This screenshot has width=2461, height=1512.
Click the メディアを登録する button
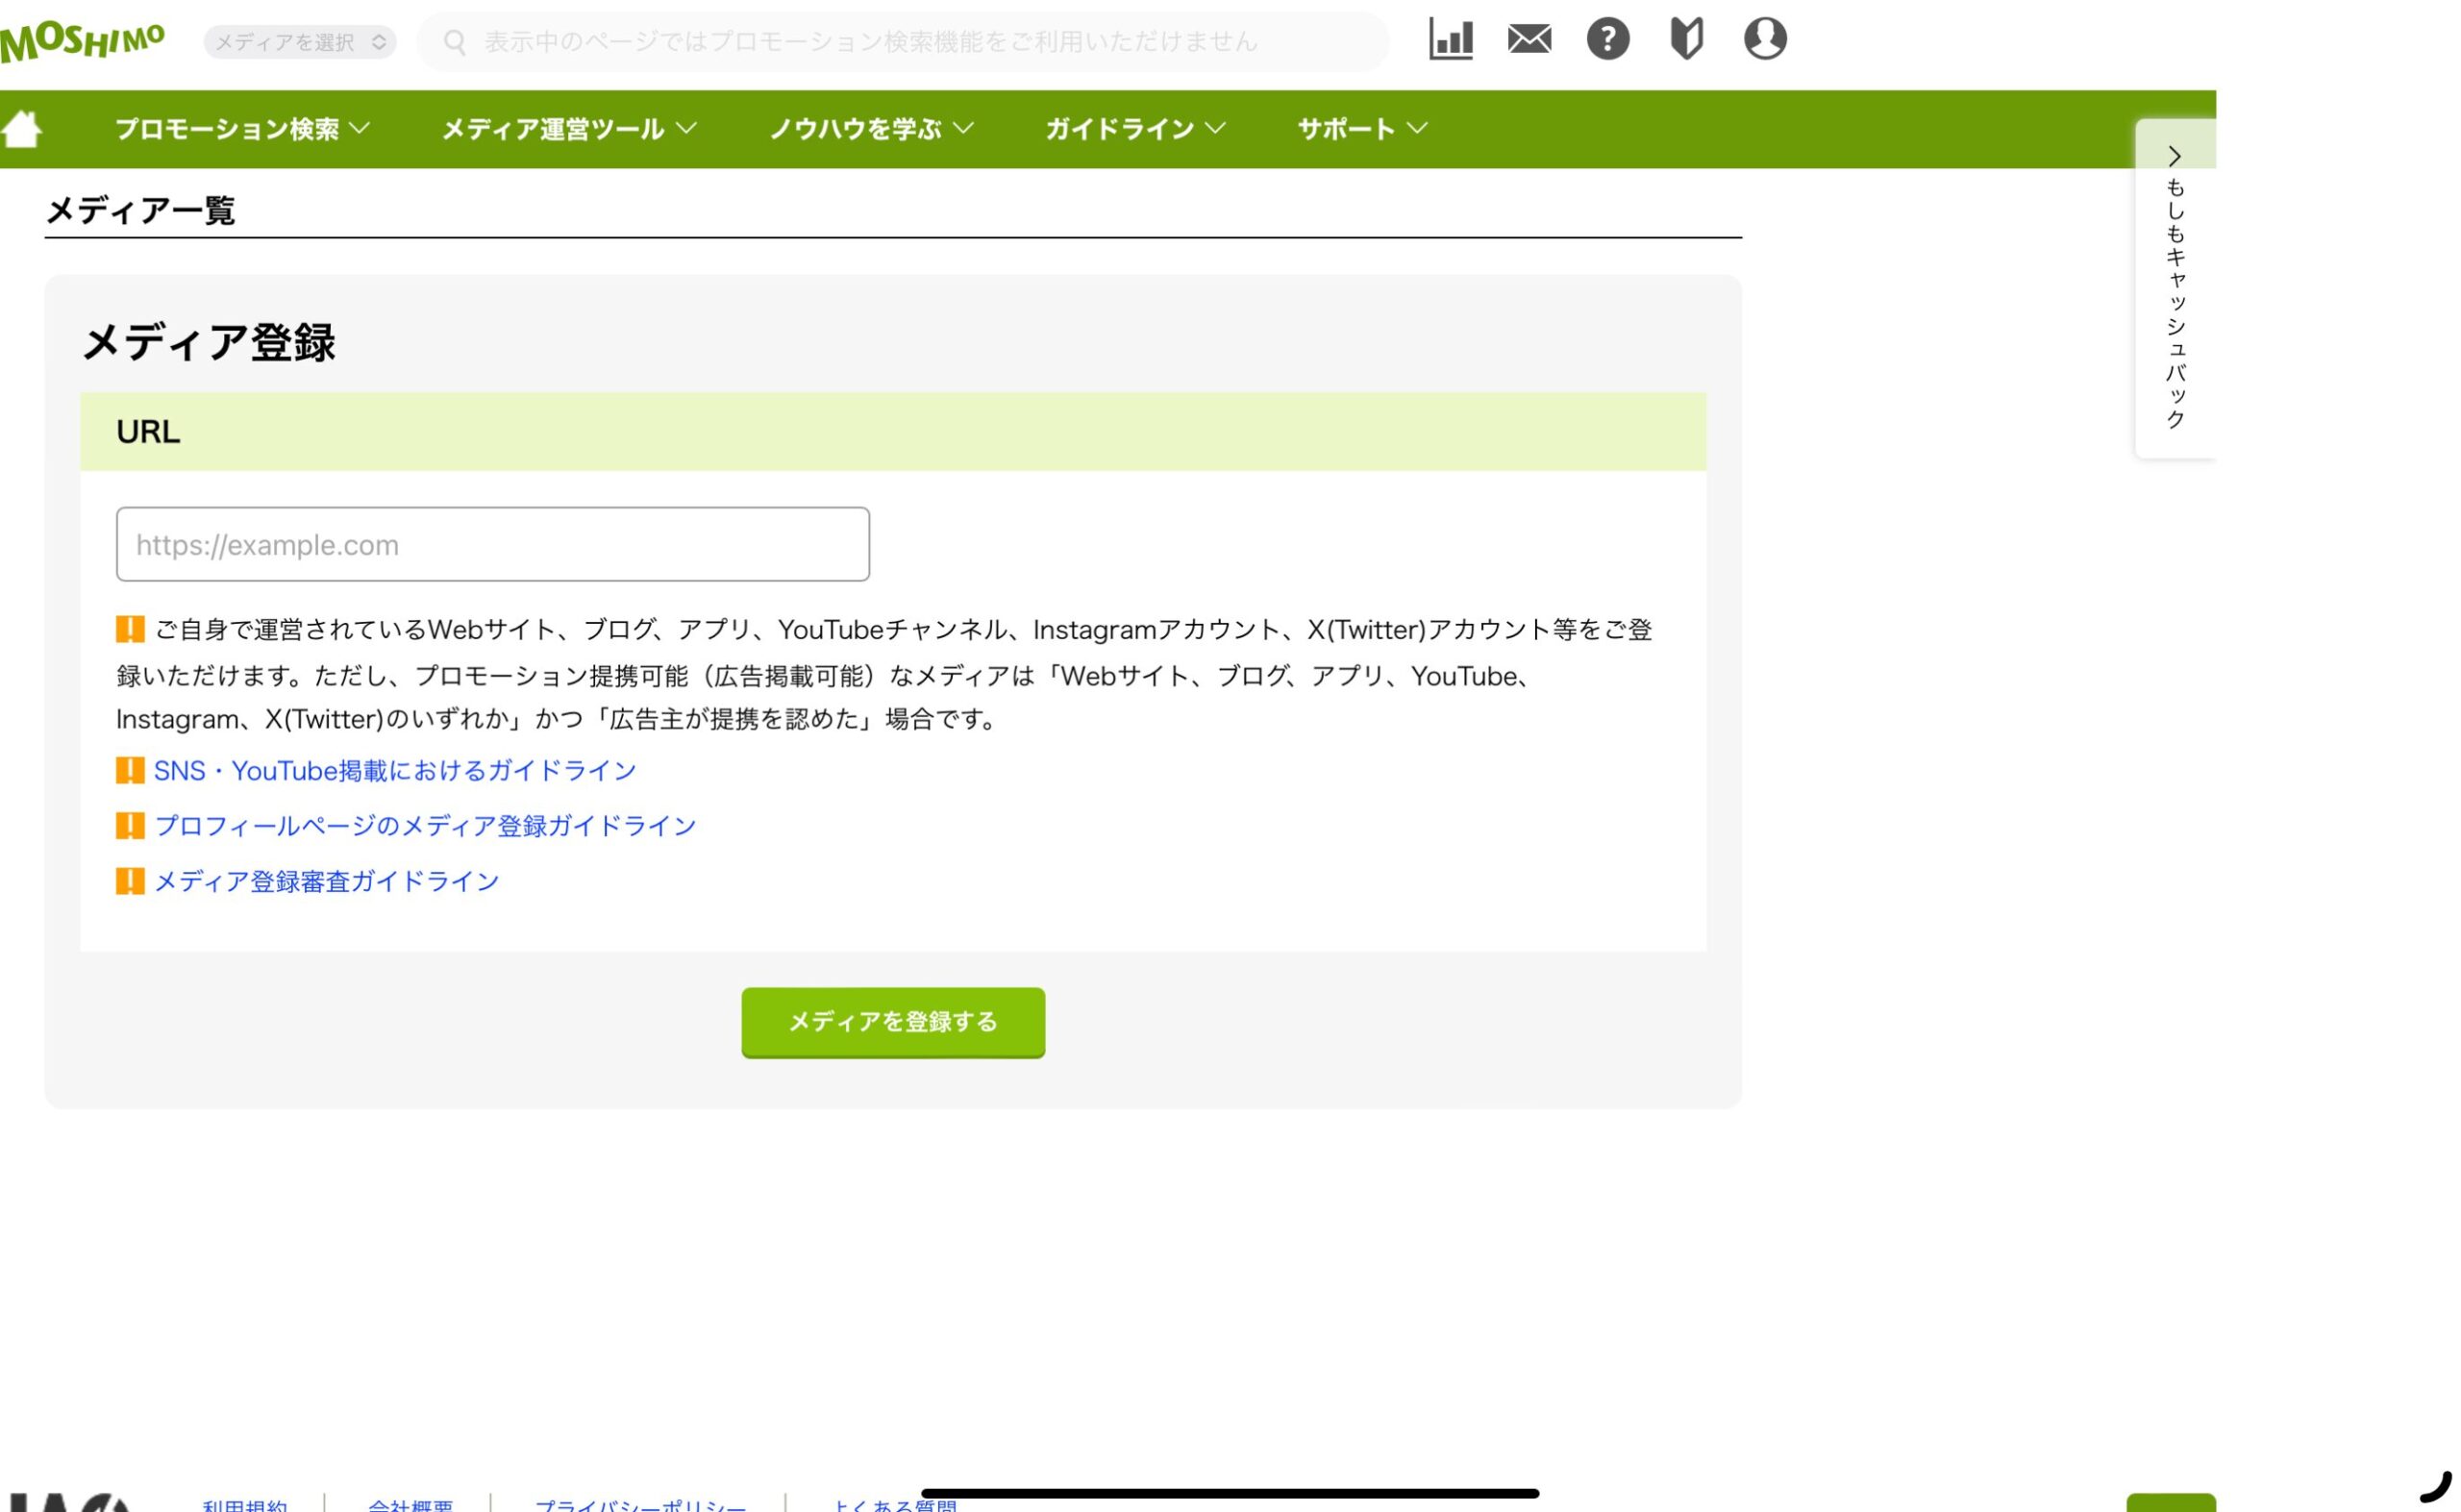coord(893,1022)
